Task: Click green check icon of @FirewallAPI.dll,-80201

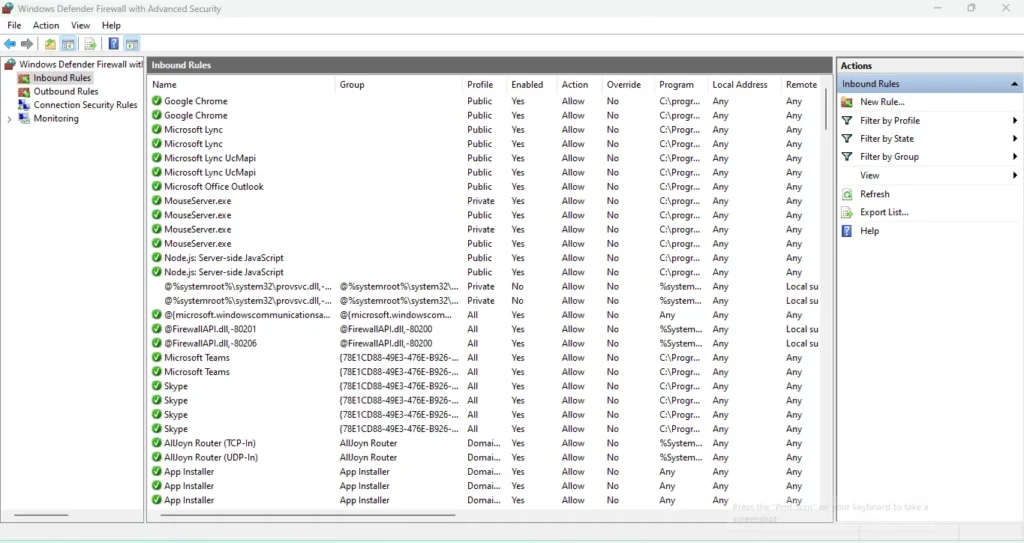Action: (157, 329)
